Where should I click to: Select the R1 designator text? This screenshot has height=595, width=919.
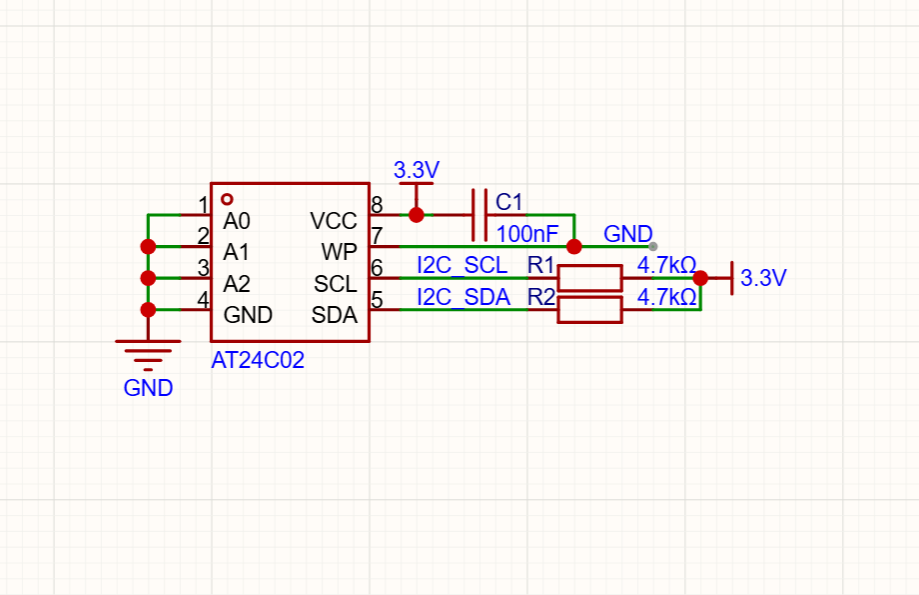point(540,266)
